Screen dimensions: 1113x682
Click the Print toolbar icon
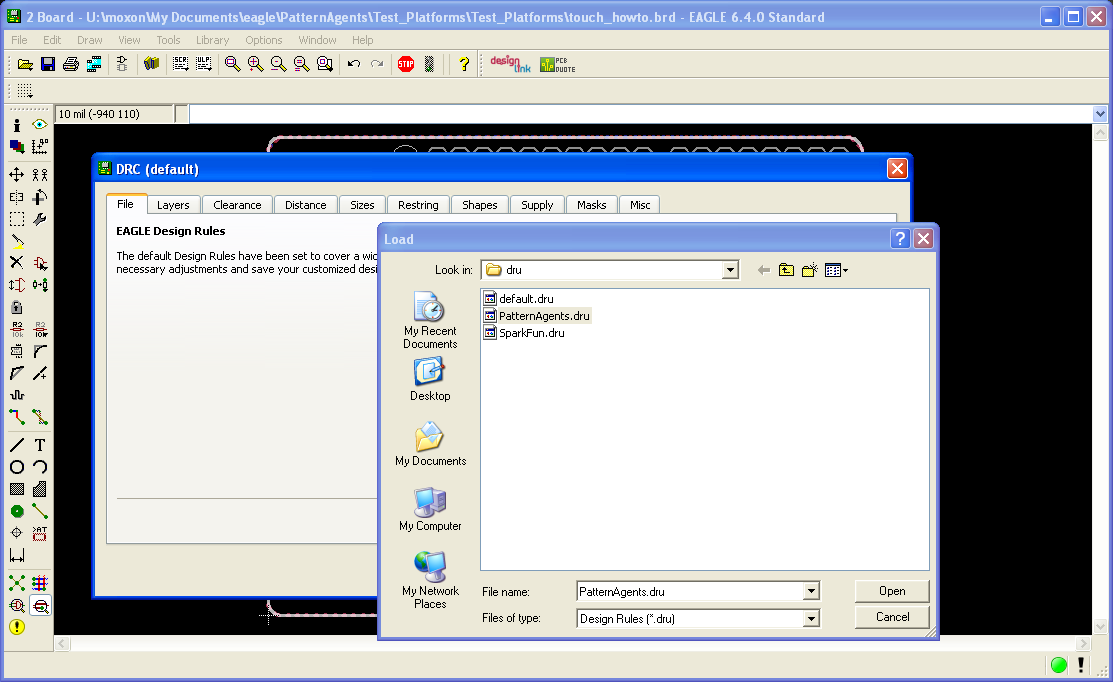click(x=71, y=65)
